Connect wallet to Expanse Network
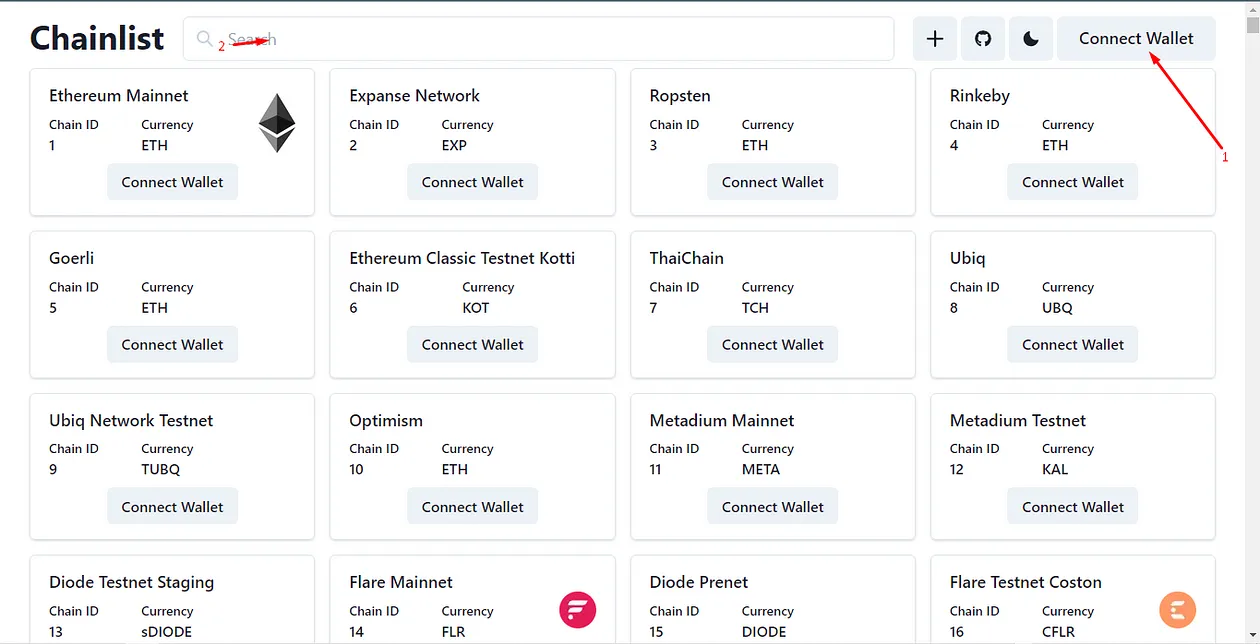The height and width of the screenshot is (644, 1260). point(472,182)
